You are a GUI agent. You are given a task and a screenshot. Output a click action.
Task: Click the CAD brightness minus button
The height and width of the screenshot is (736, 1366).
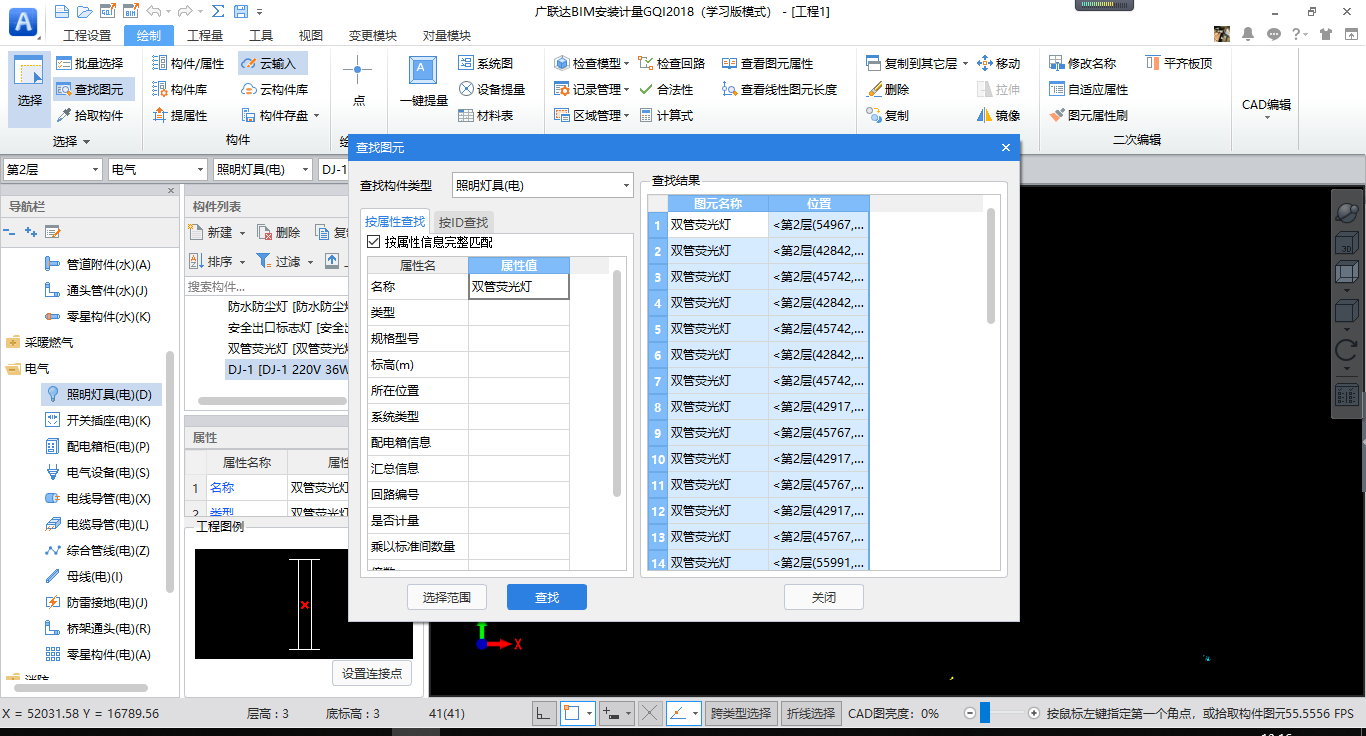pos(969,713)
